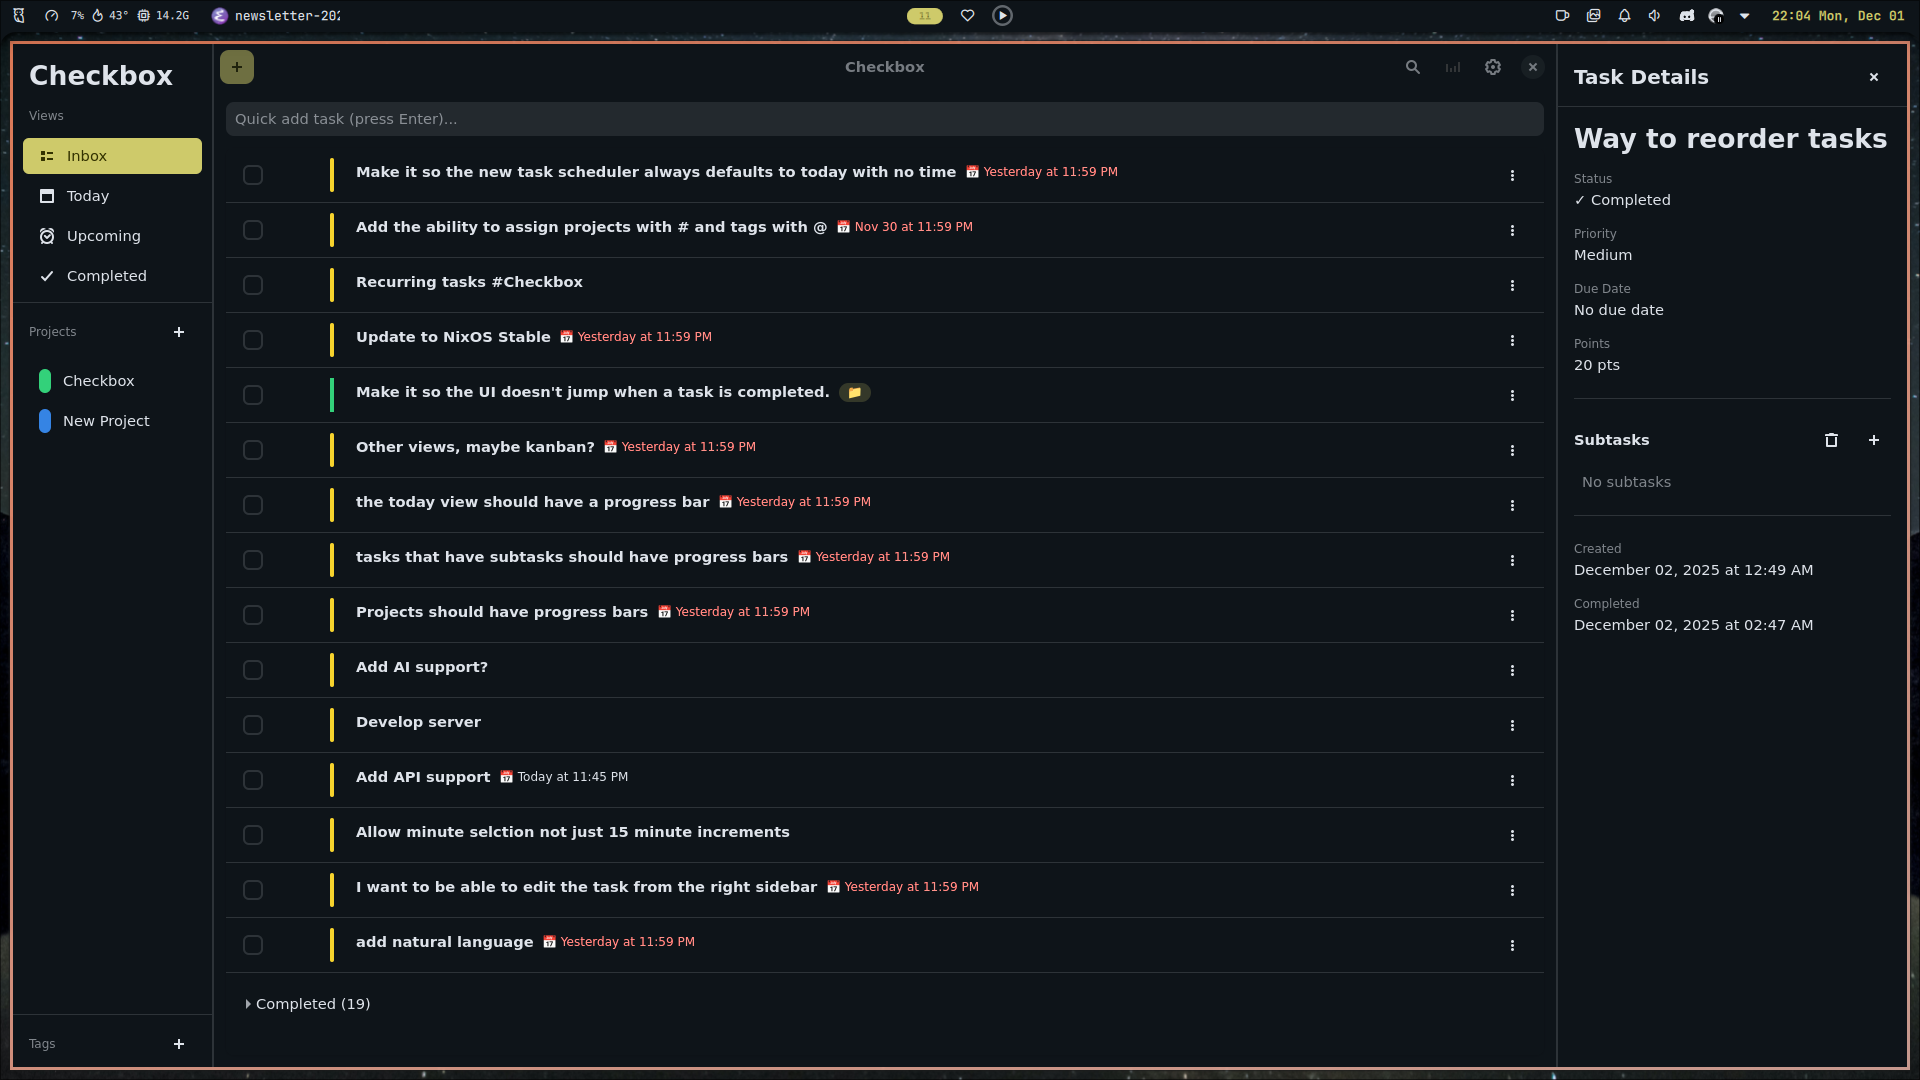
Task: Open the options menu for 'Recurring tasks #Checkbox'
Action: [x=1512, y=285]
